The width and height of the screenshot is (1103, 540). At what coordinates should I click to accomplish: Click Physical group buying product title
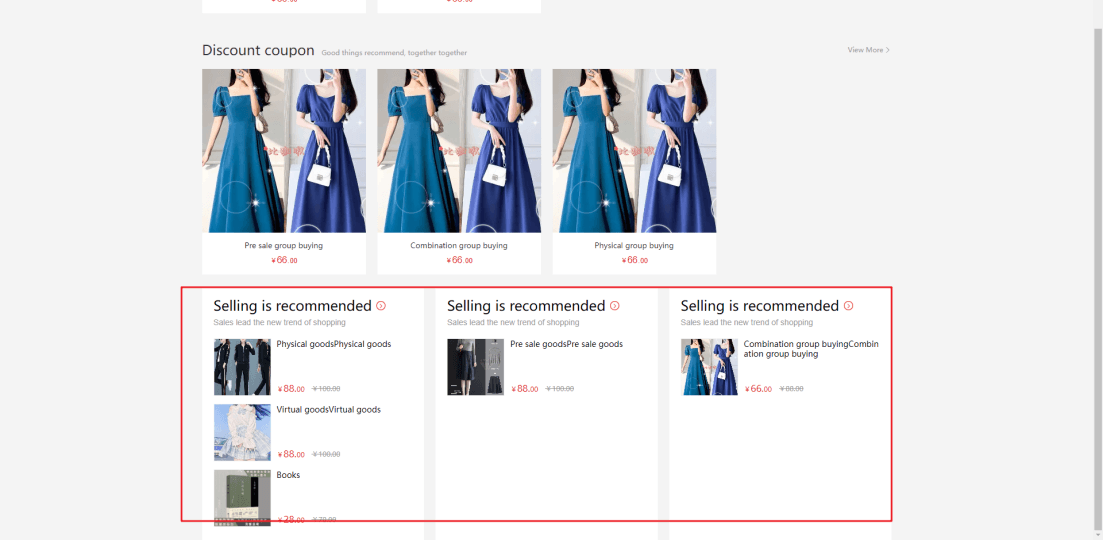click(x=634, y=245)
